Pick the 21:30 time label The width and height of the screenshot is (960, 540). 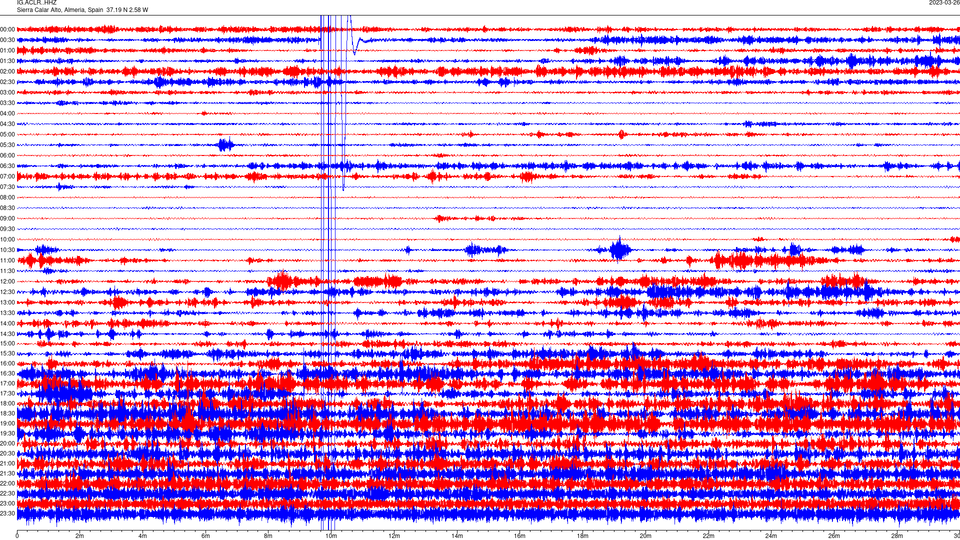[7, 473]
